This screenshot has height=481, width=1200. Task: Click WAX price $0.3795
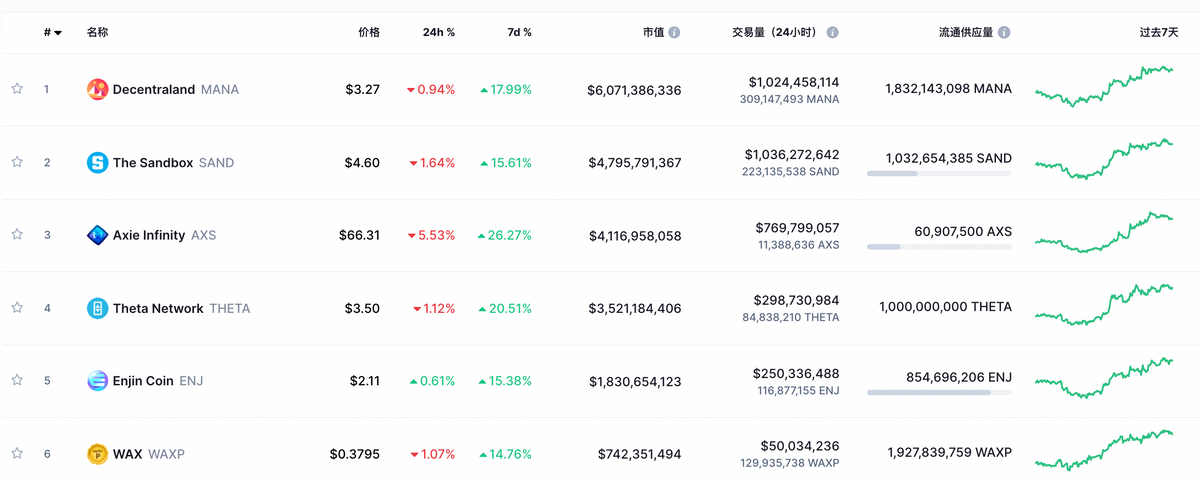click(x=355, y=454)
